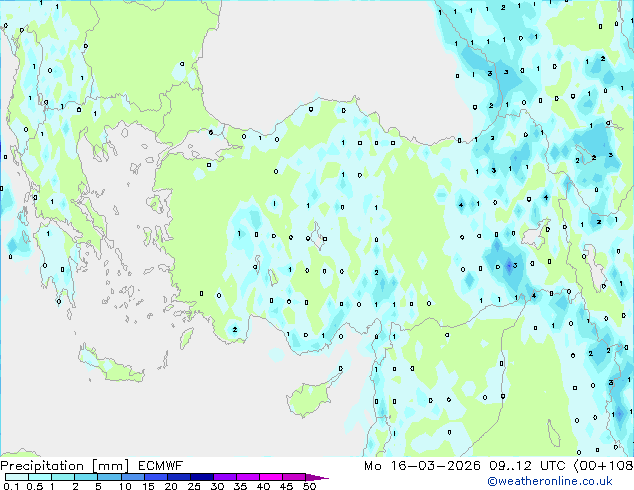
Task: Select the 10–15 mm legend color swatch
Action: [132, 477]
